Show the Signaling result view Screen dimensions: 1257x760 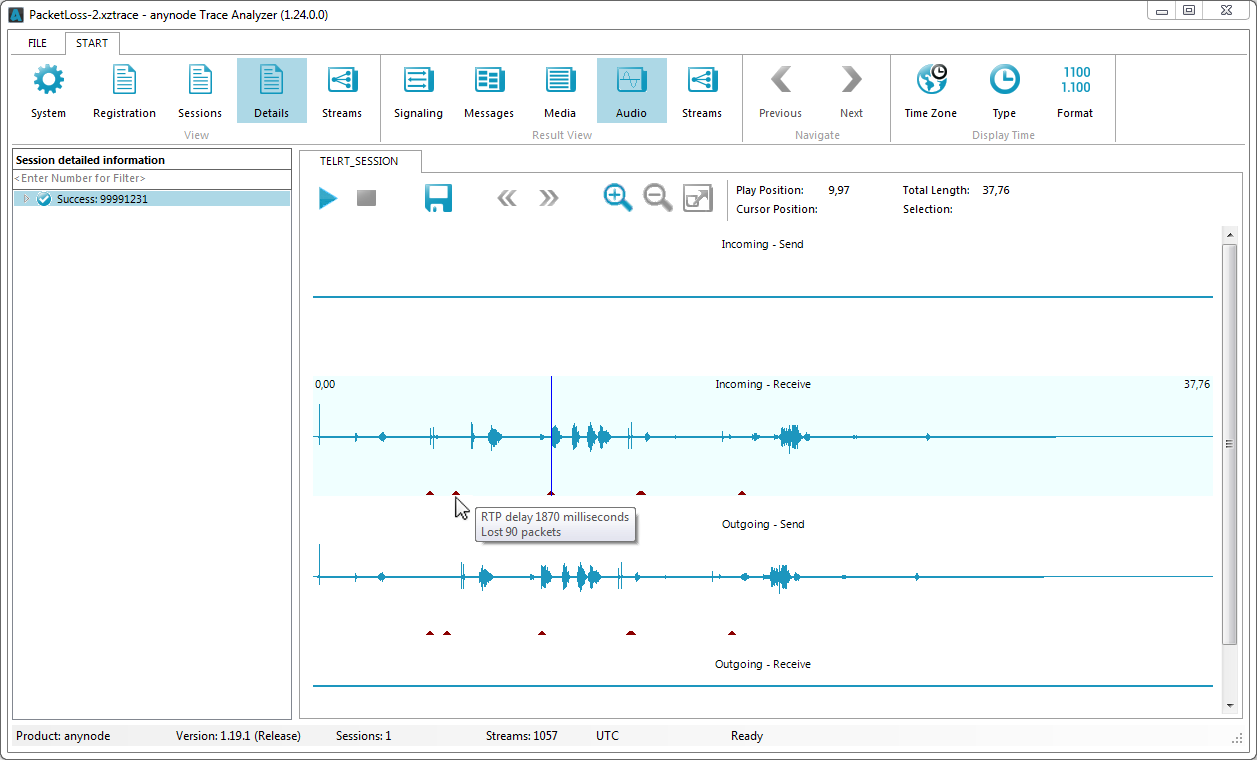click(x=418, y=91)
